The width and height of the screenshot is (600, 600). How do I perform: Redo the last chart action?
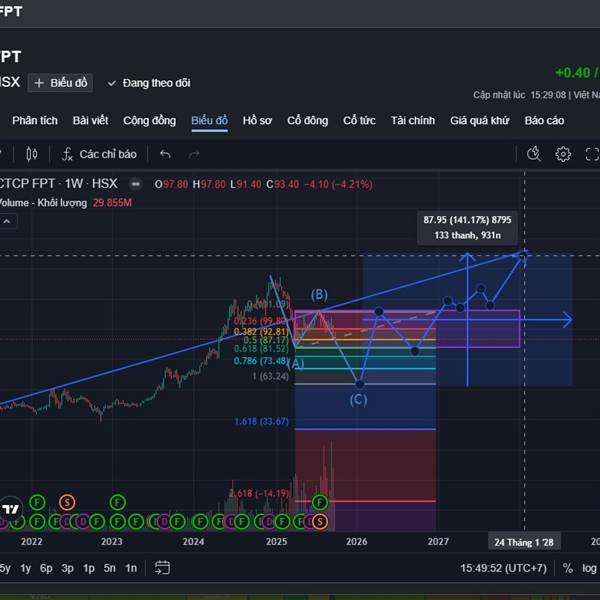194,155
